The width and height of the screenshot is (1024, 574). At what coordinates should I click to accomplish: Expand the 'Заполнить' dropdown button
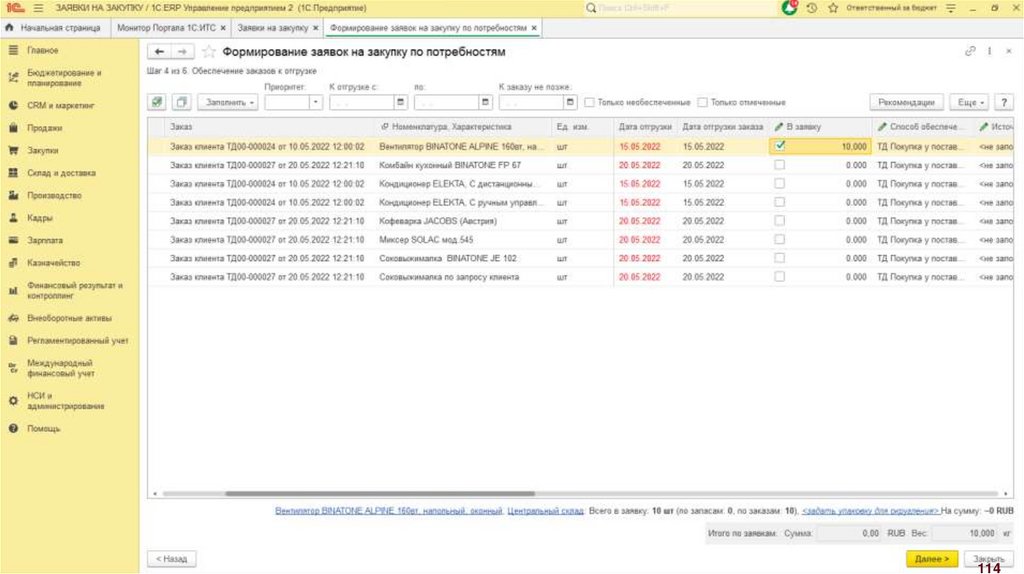tap(228, 102)
